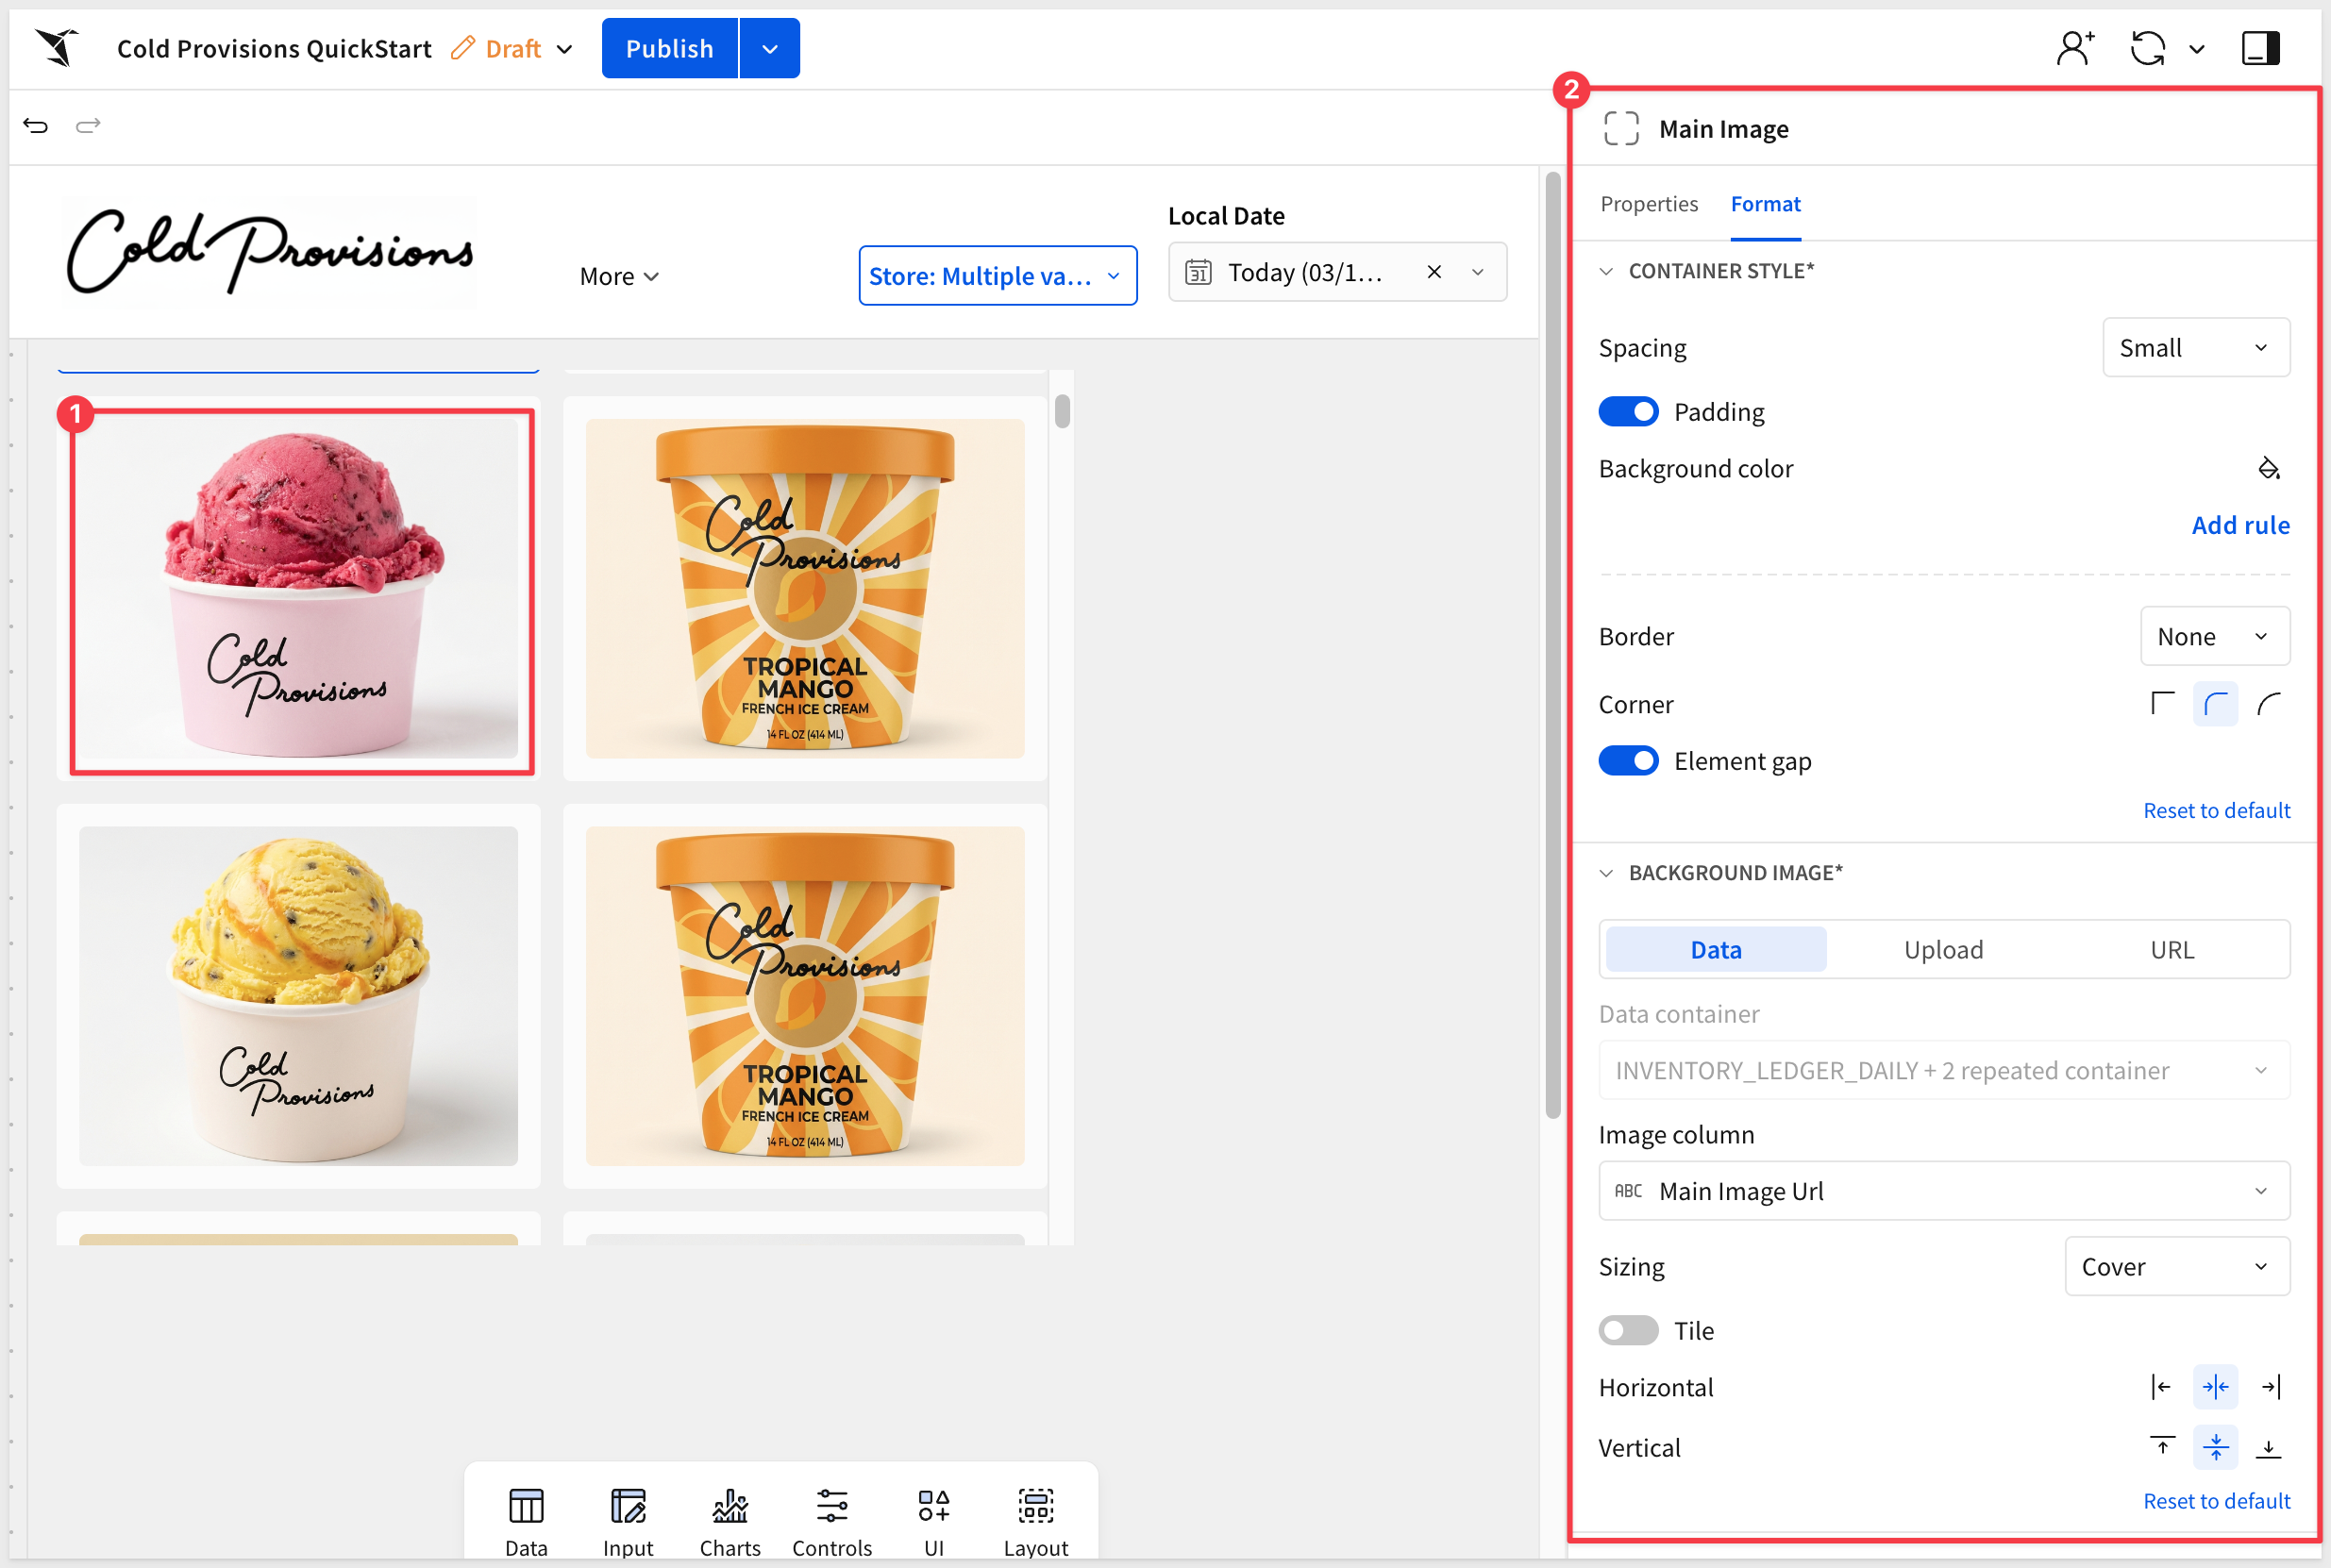Select the square corner style icon
This screenshot has height=1568, width=2331.
click(x=2162, y=704)
